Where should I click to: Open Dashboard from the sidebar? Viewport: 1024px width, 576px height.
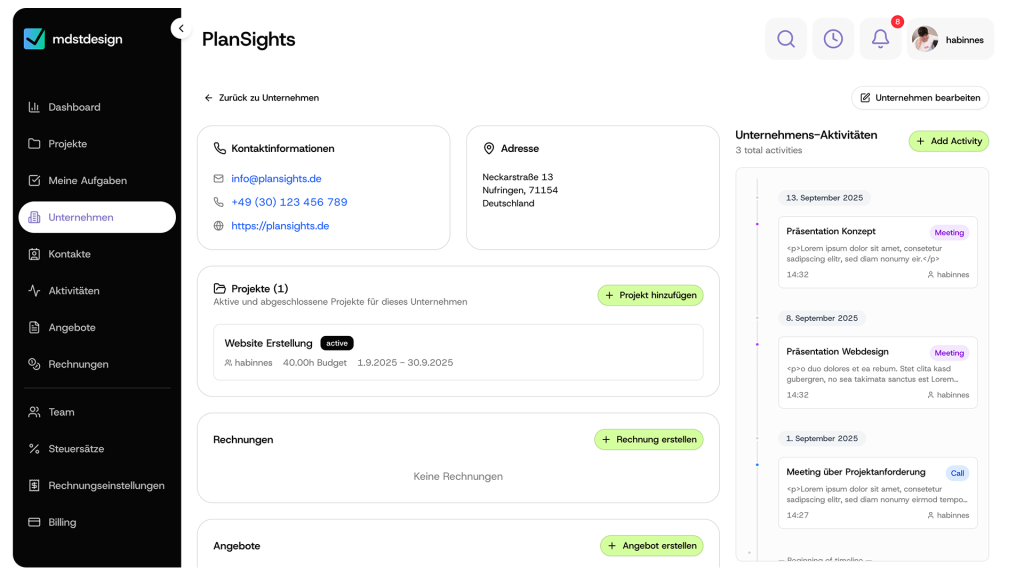point(74,107)
